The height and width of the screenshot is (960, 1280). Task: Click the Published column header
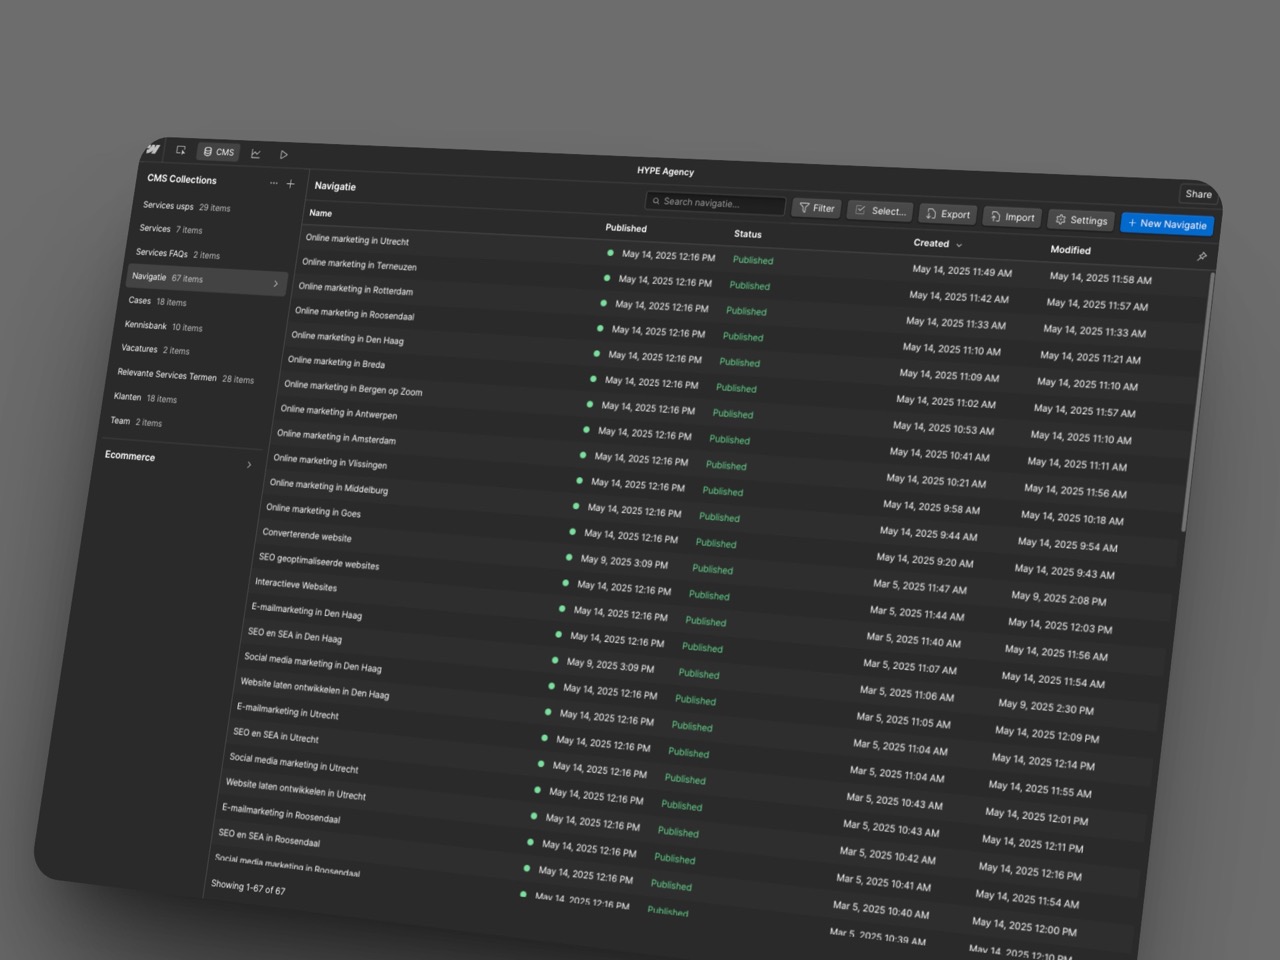click(x=626, y=228)
